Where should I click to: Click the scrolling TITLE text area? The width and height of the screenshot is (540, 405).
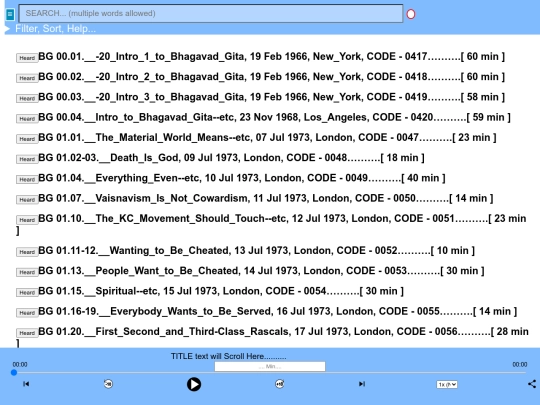(x=228, y=356)
